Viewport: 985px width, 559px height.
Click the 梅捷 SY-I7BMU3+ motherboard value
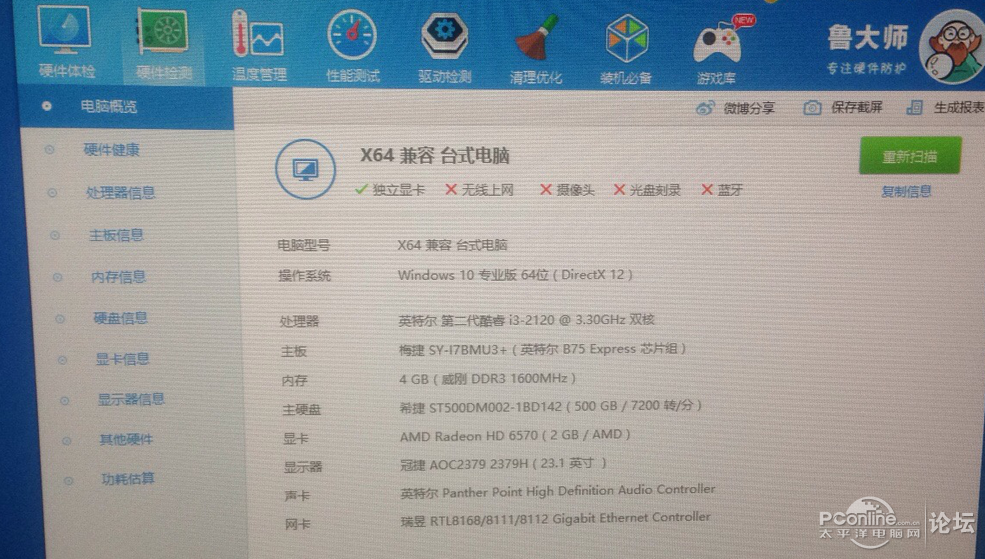[542, 349]
